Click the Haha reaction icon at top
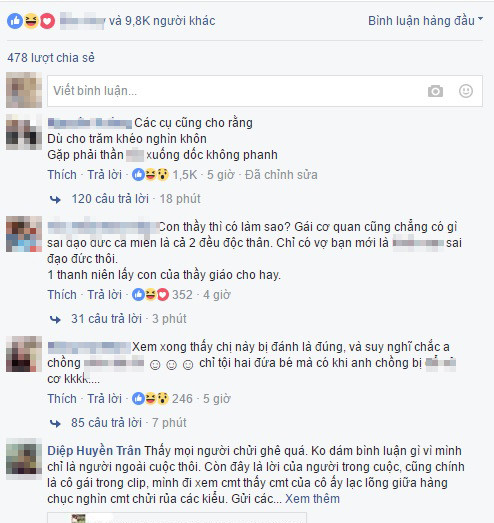 point(31,21)
